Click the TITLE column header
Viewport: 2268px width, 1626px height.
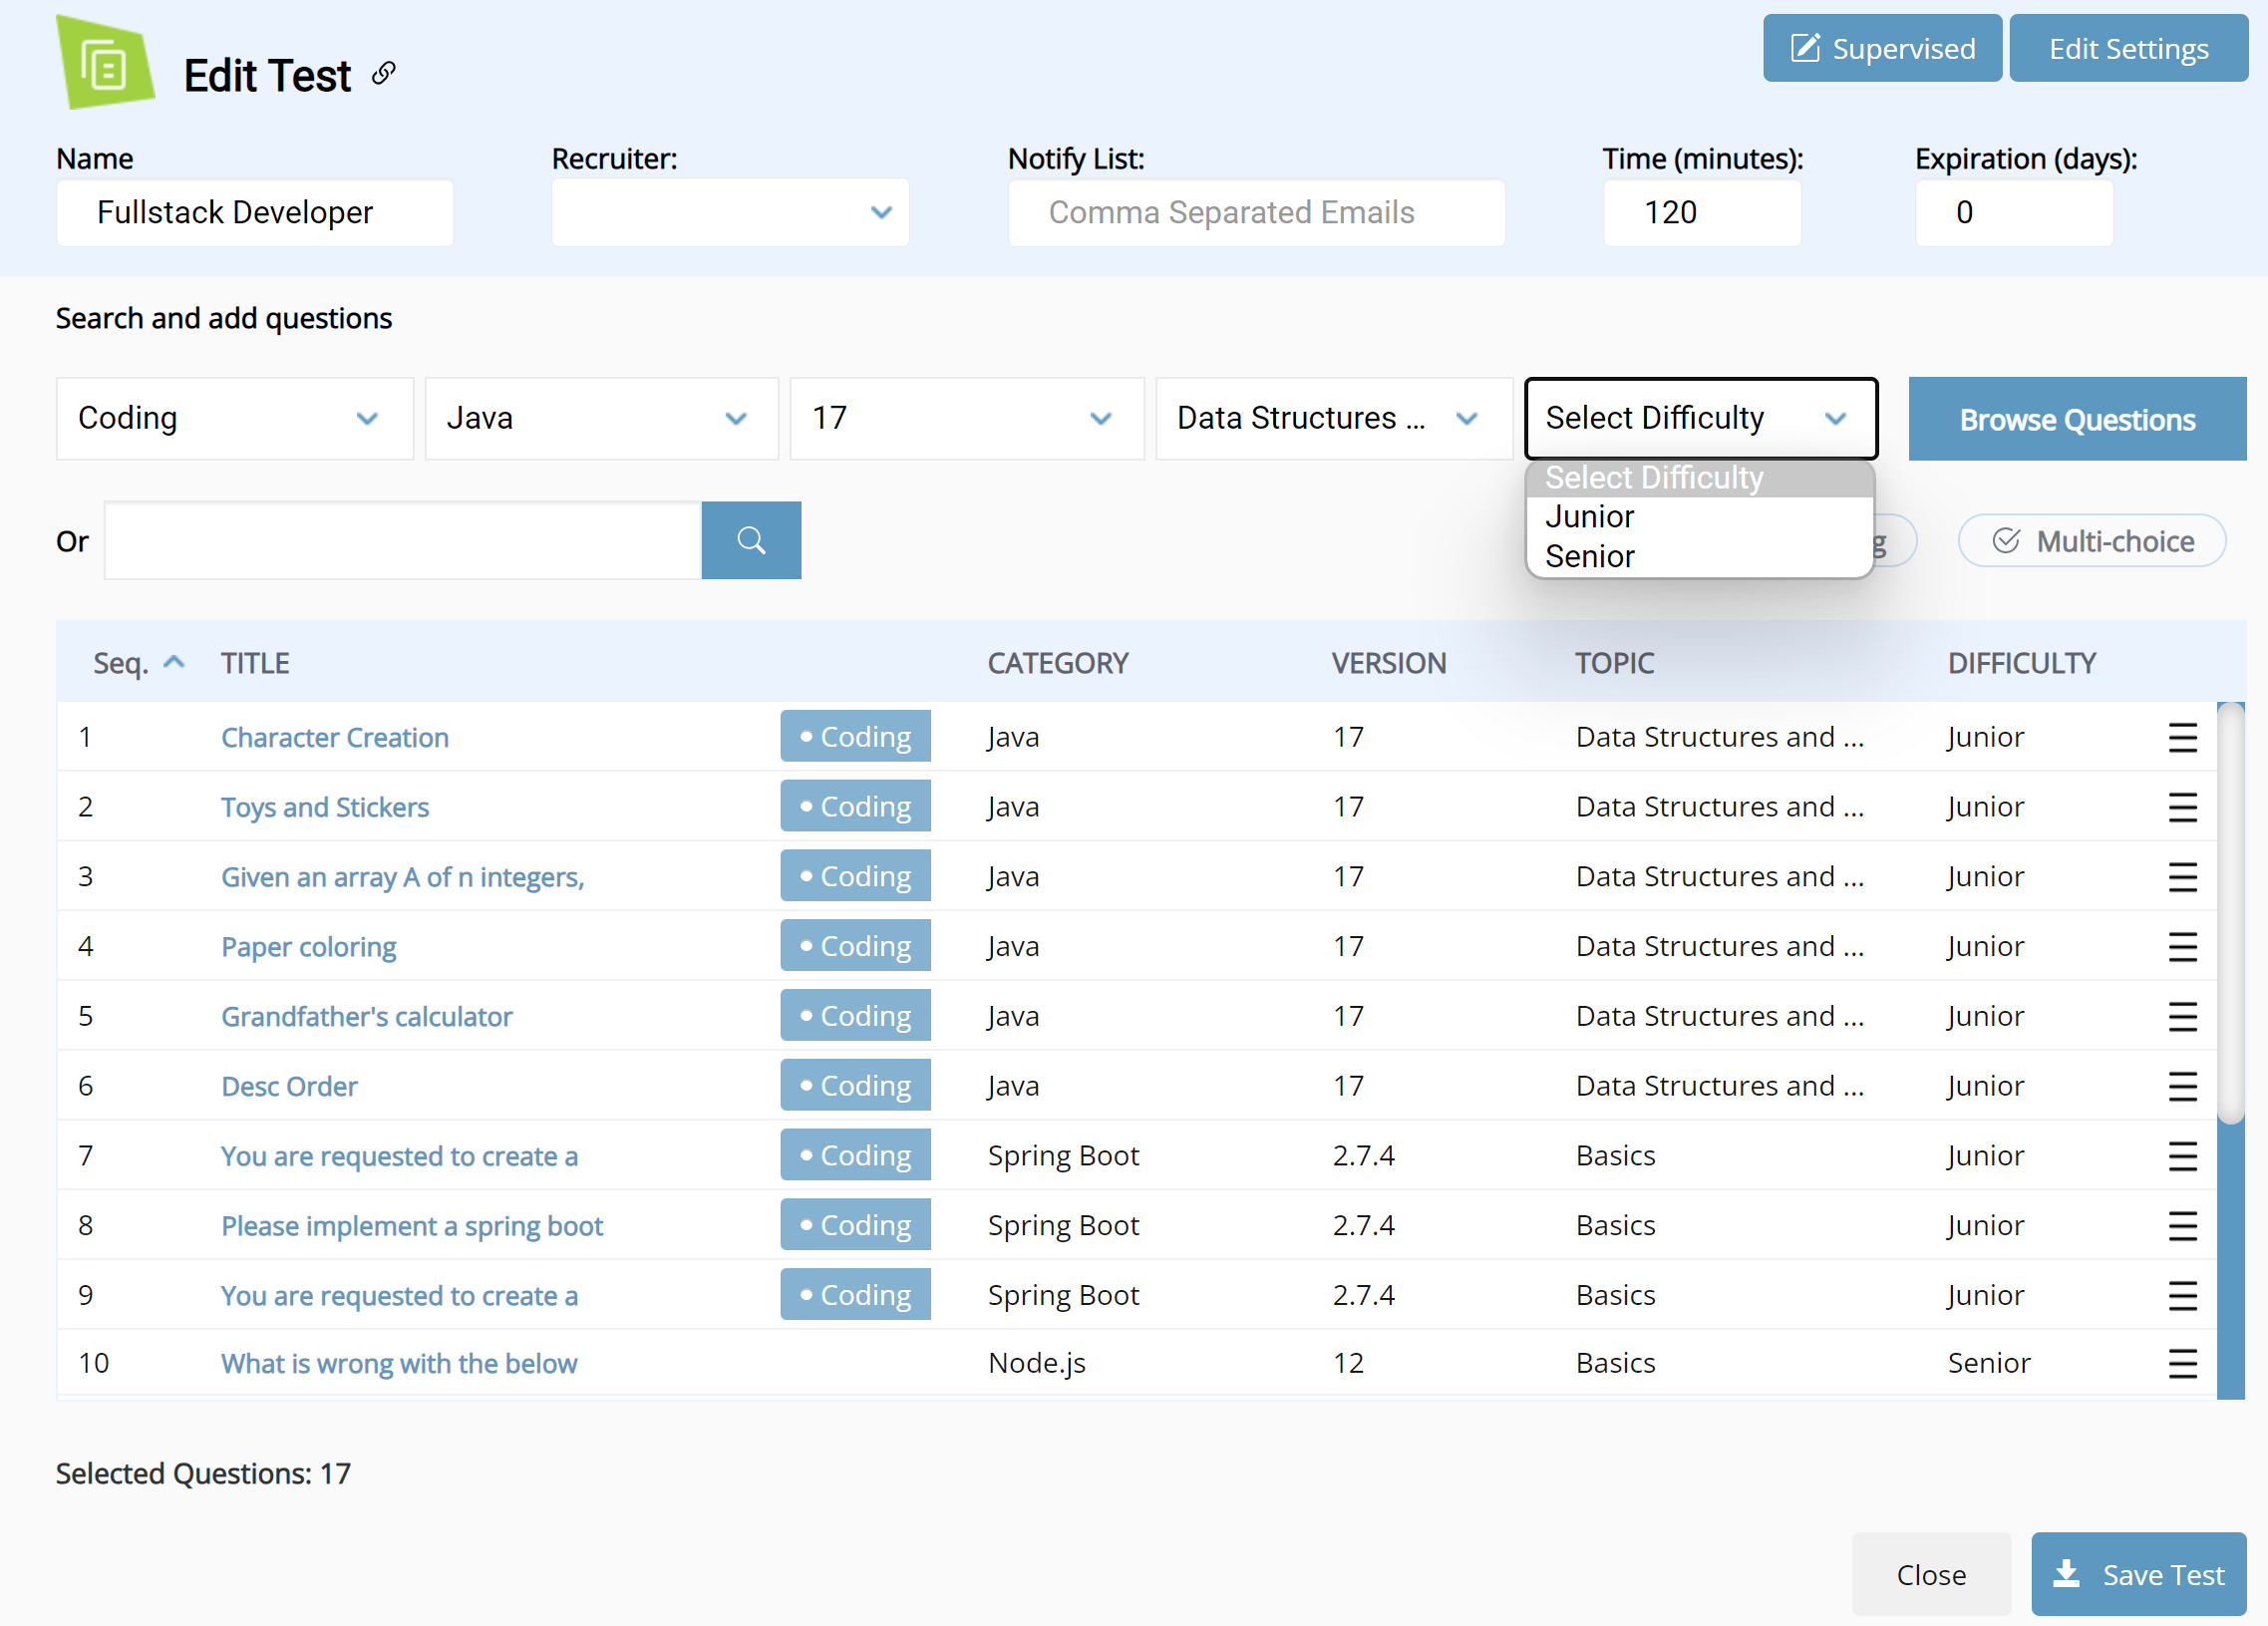255,662
